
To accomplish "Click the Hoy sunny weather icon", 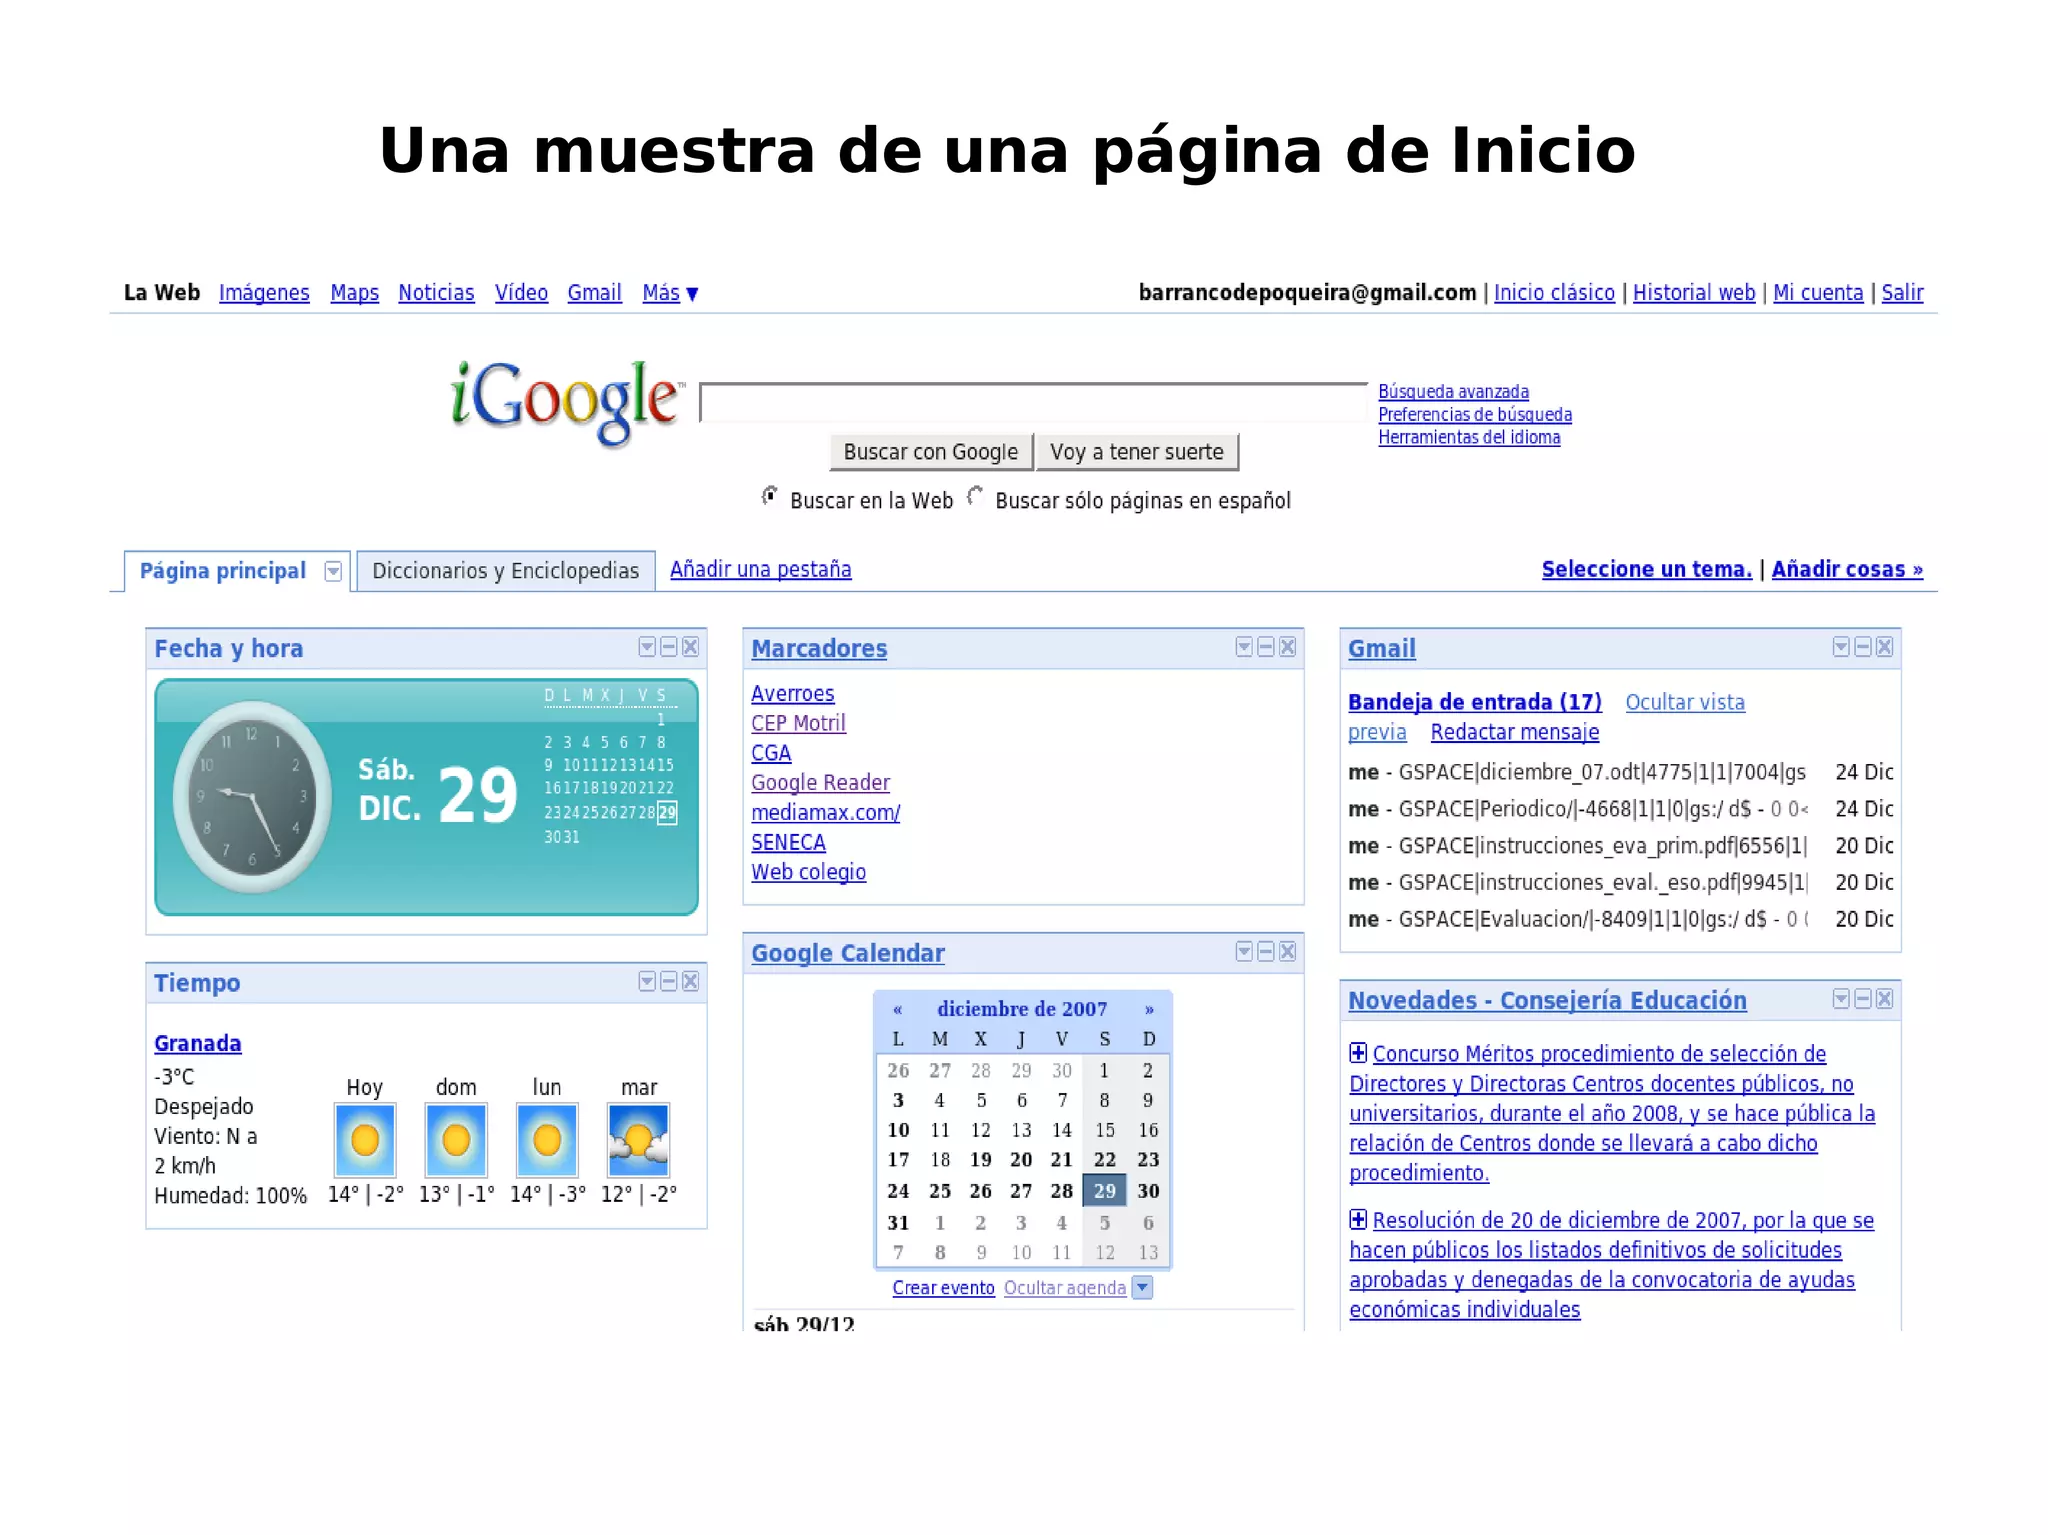I will pyautogui.click(x=365, y=1140).
